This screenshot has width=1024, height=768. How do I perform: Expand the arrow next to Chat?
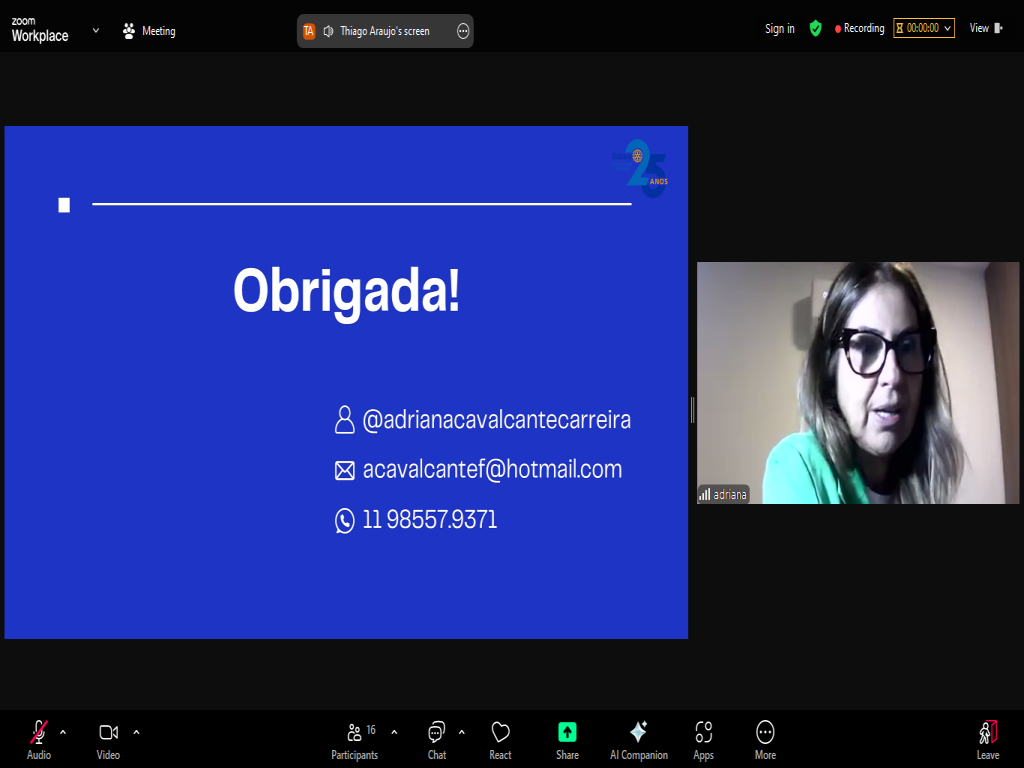coord(461,731)
